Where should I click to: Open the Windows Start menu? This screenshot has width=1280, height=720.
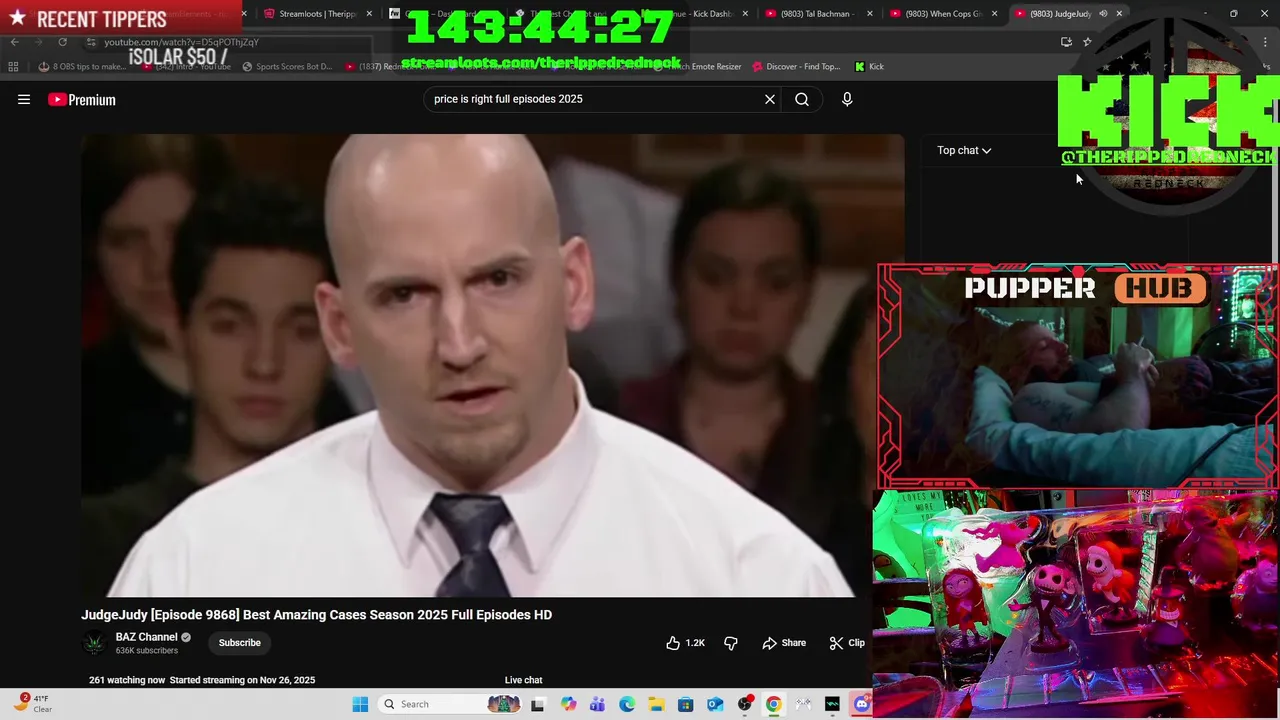point(360,704)
